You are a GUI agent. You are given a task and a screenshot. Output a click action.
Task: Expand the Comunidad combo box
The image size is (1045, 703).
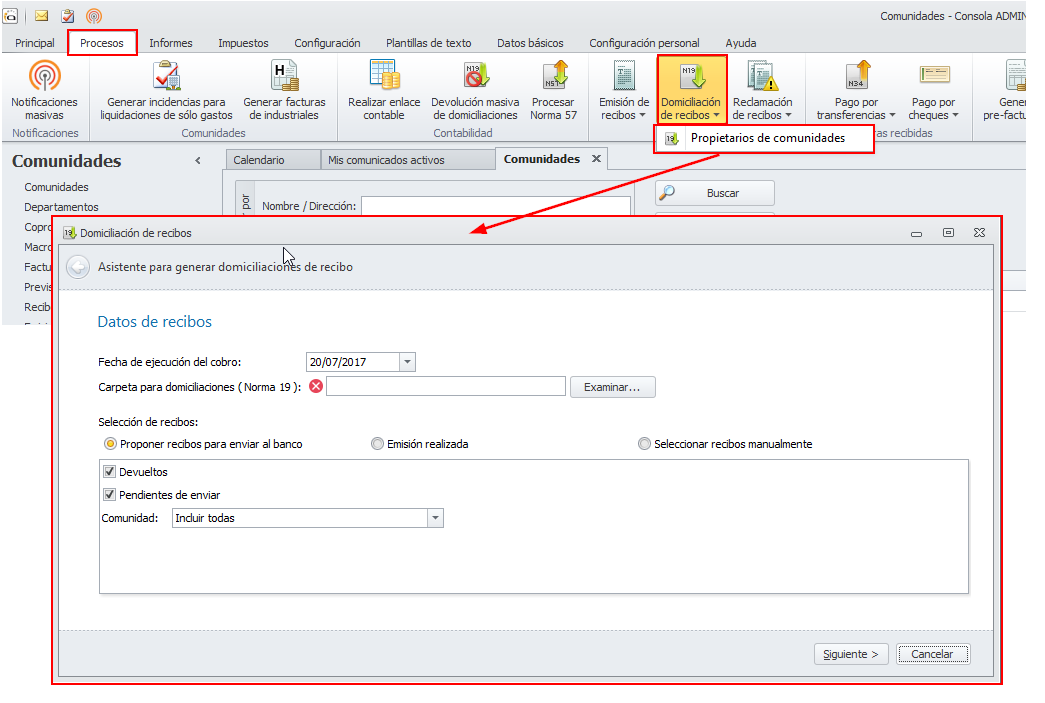[x=435, y=518]
